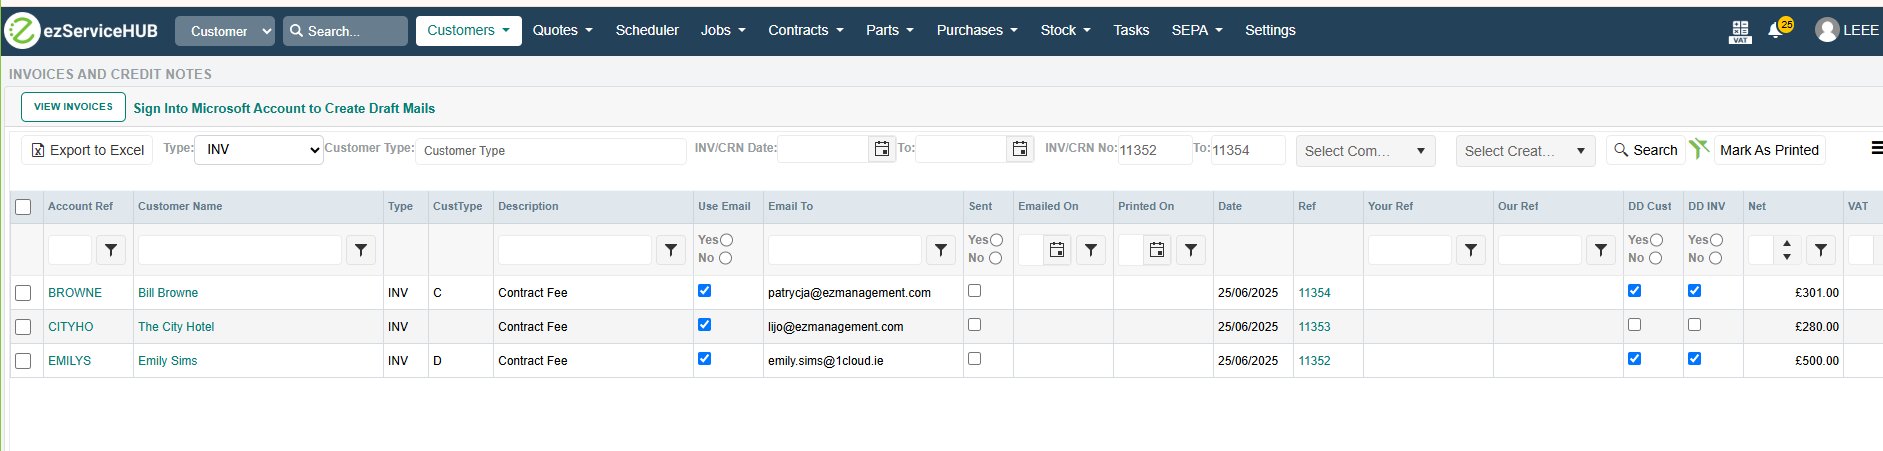Select the Yes radio under Use Email

[727, 240]
